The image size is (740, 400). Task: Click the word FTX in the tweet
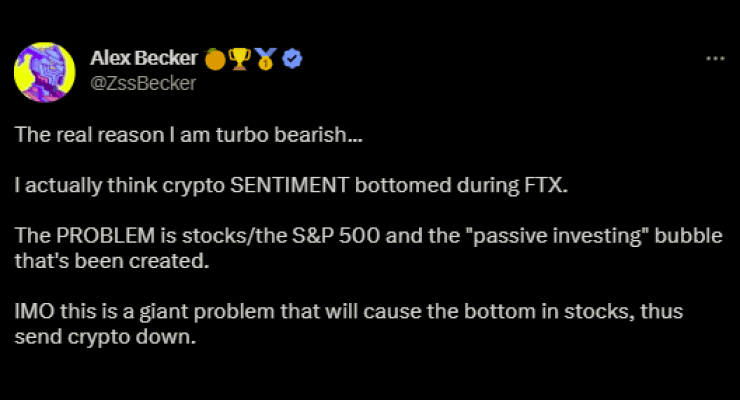pos(546,185)
